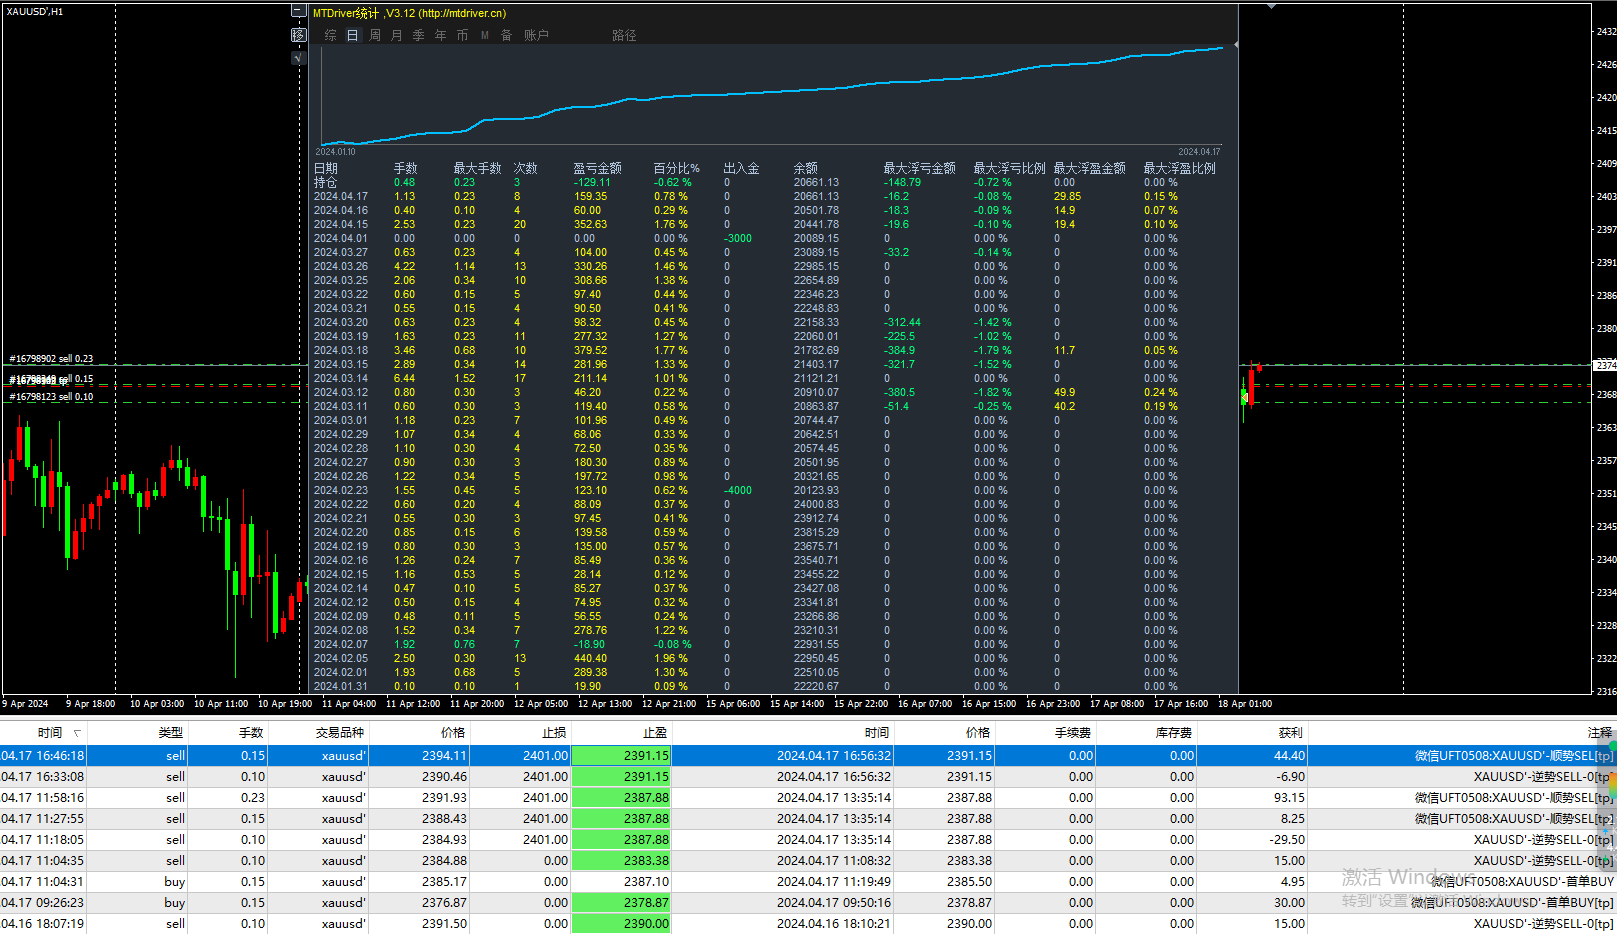Select the 年 yearly view icon
This screenshot has width=1617, height=934.
[441, 35]
